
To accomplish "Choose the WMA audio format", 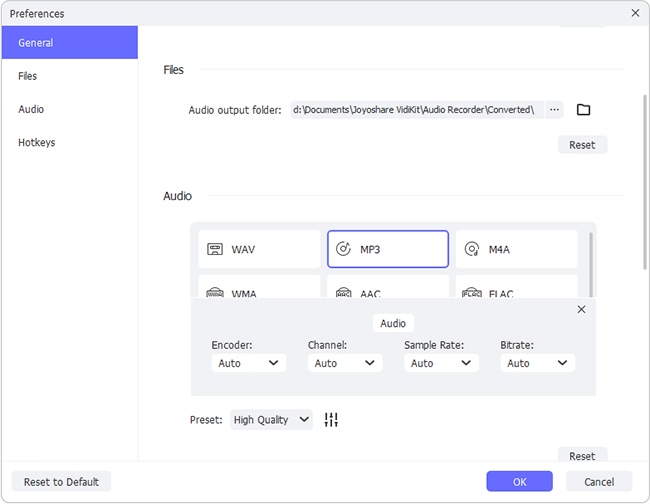I will pos(259,287).
